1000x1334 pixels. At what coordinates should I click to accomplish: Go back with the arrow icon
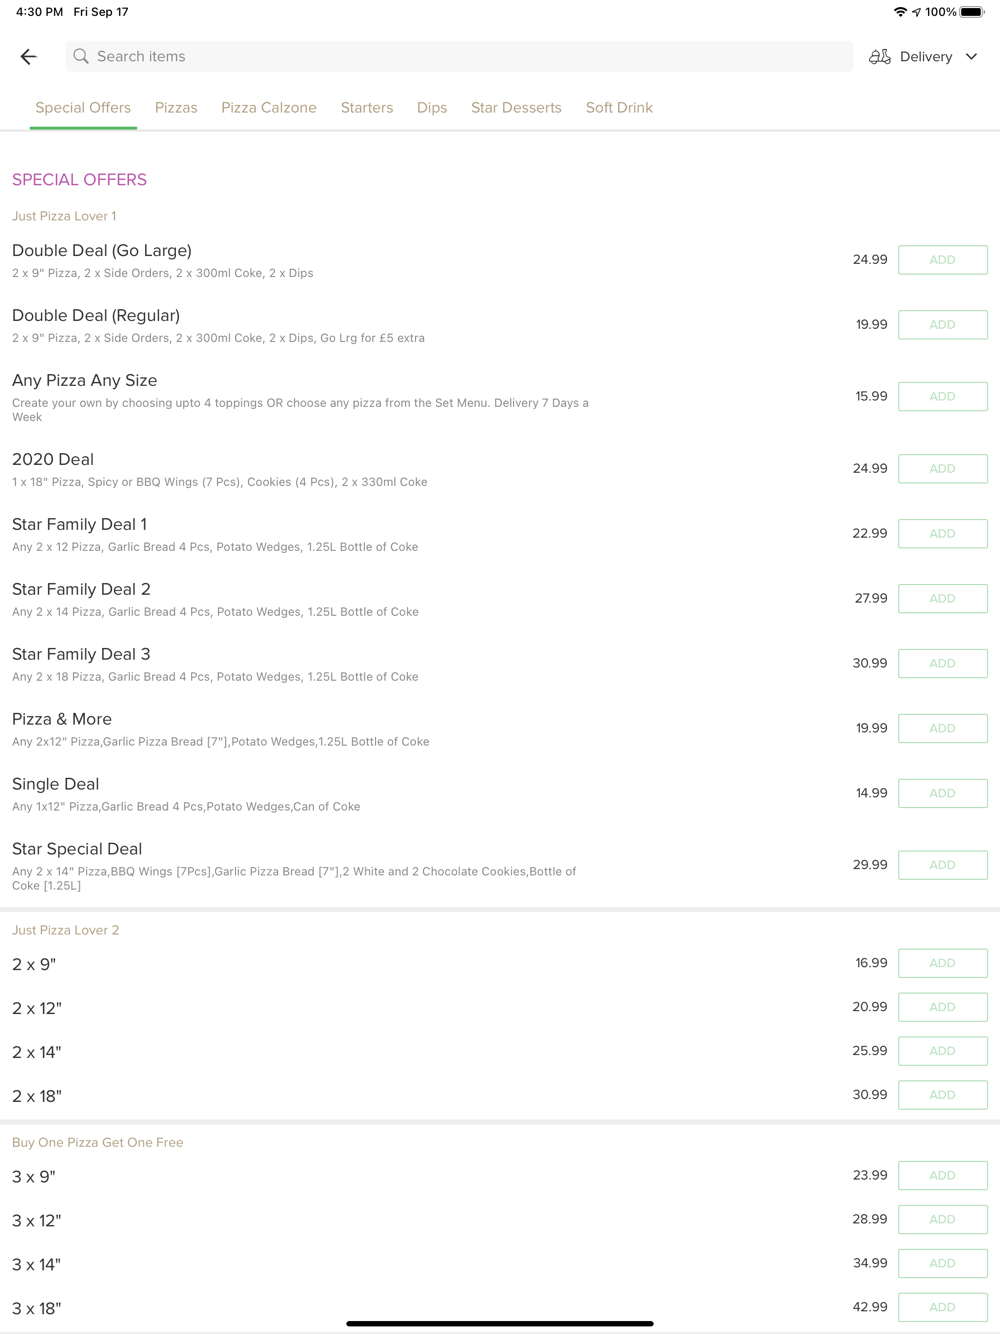[29, 57]
